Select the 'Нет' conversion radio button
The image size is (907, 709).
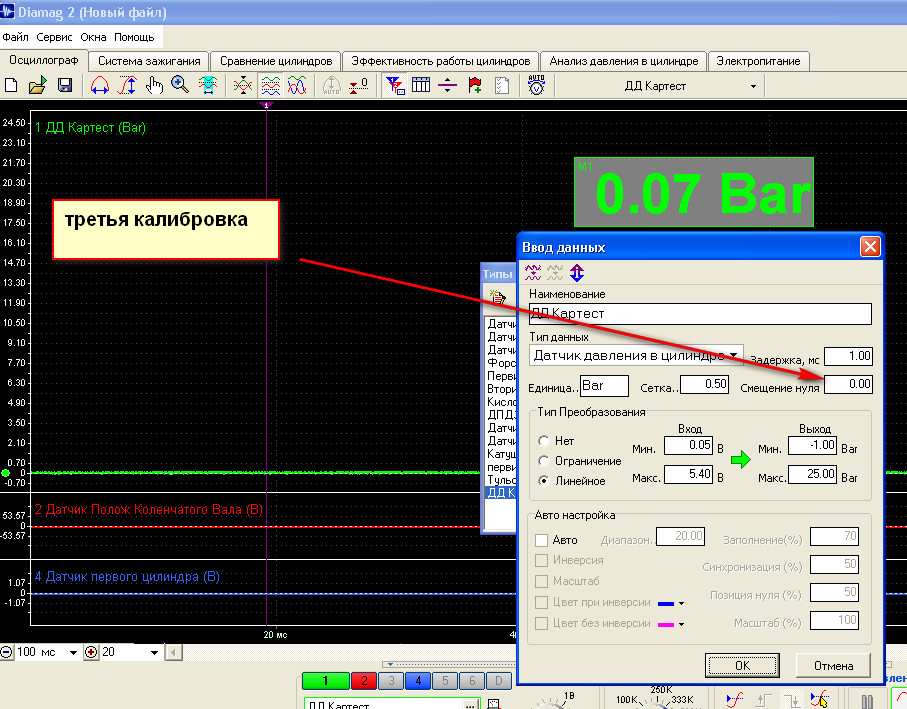[543, 441]
